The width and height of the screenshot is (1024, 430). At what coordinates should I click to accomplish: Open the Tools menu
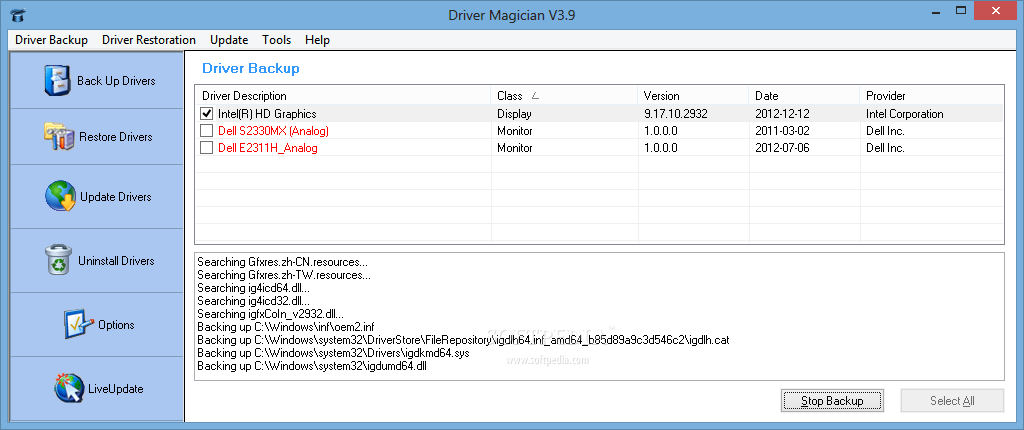click(x=277, y=40)
